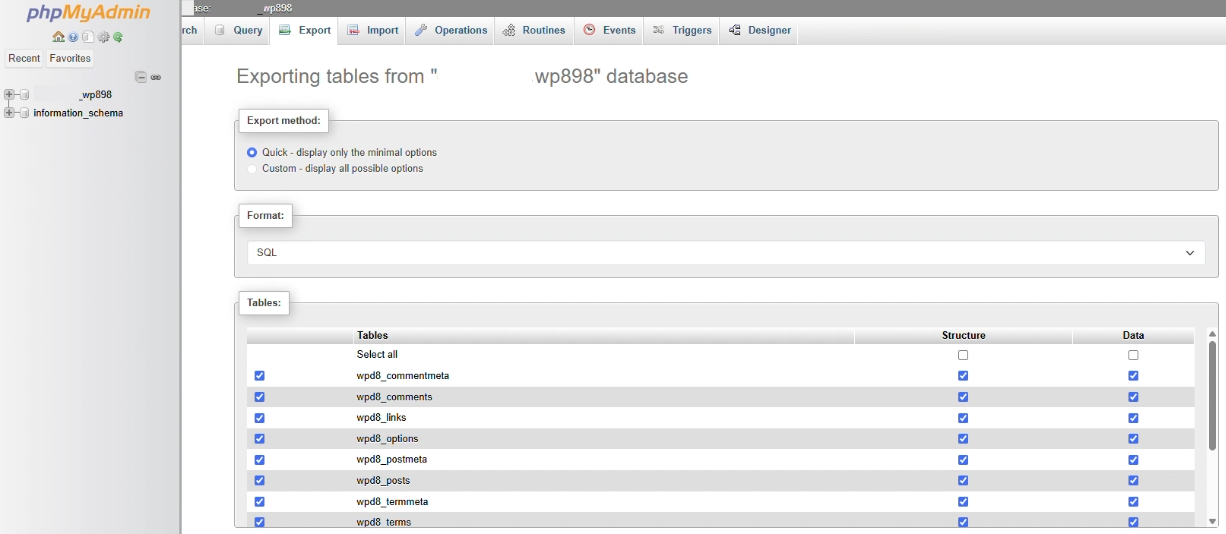Open the _wp898 database link
Screen dimensions: 1226x534
[95, 95]
